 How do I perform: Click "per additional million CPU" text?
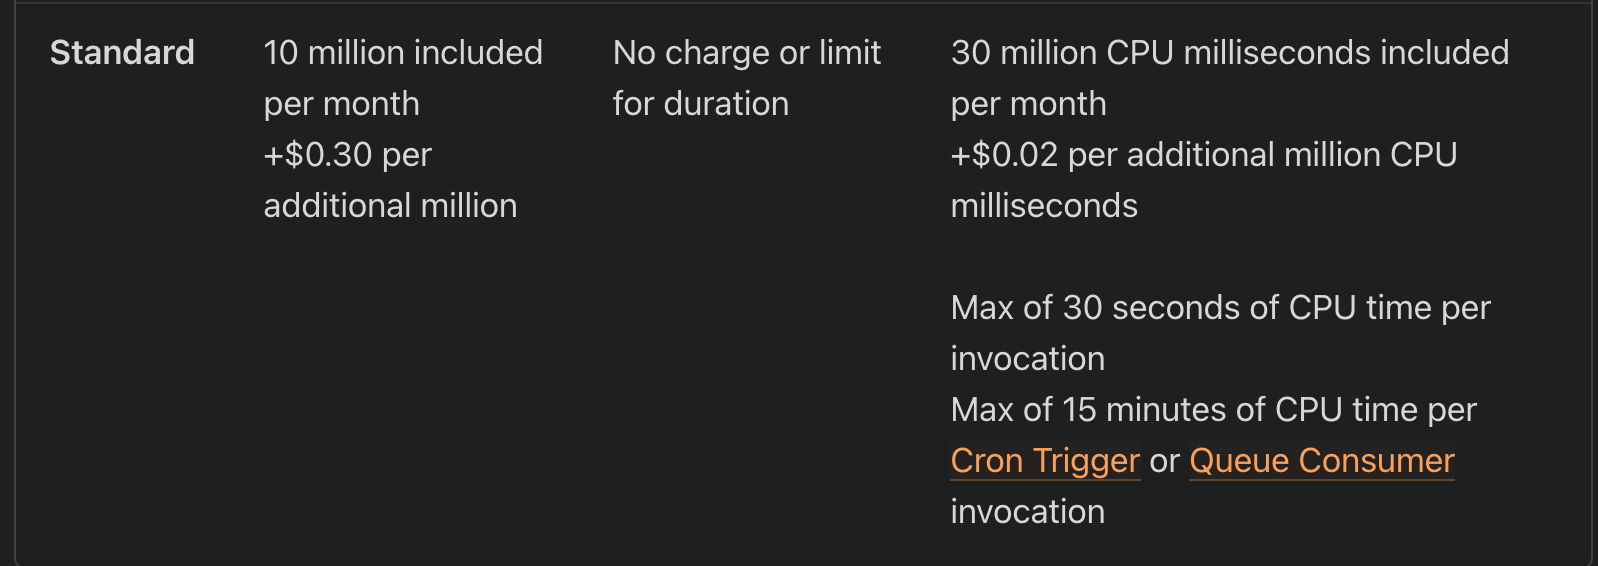coord(1262,155)
